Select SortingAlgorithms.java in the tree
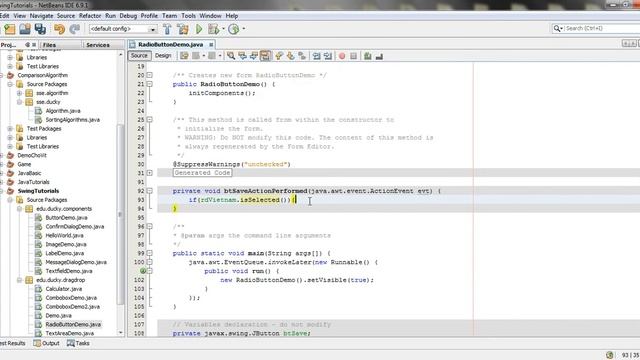The image size is (640, 360). pyautogui.click(x=73, y=120)
